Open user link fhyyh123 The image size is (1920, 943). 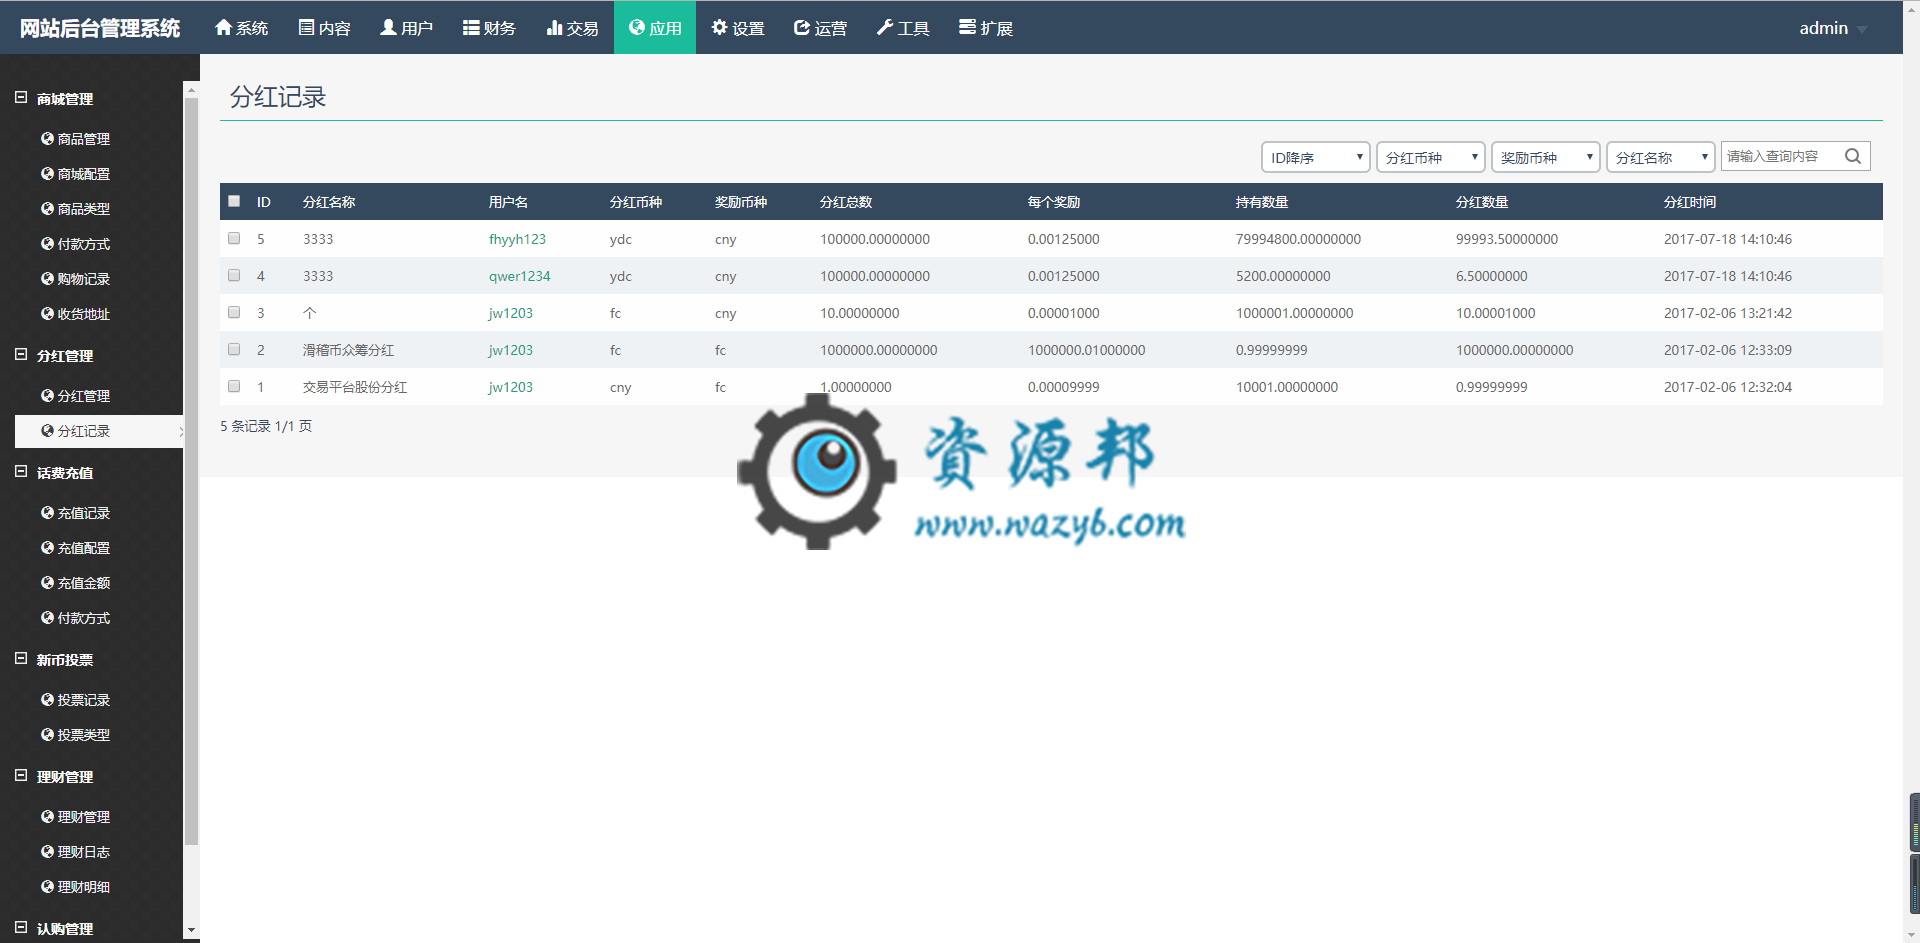[x=517, y=239]
